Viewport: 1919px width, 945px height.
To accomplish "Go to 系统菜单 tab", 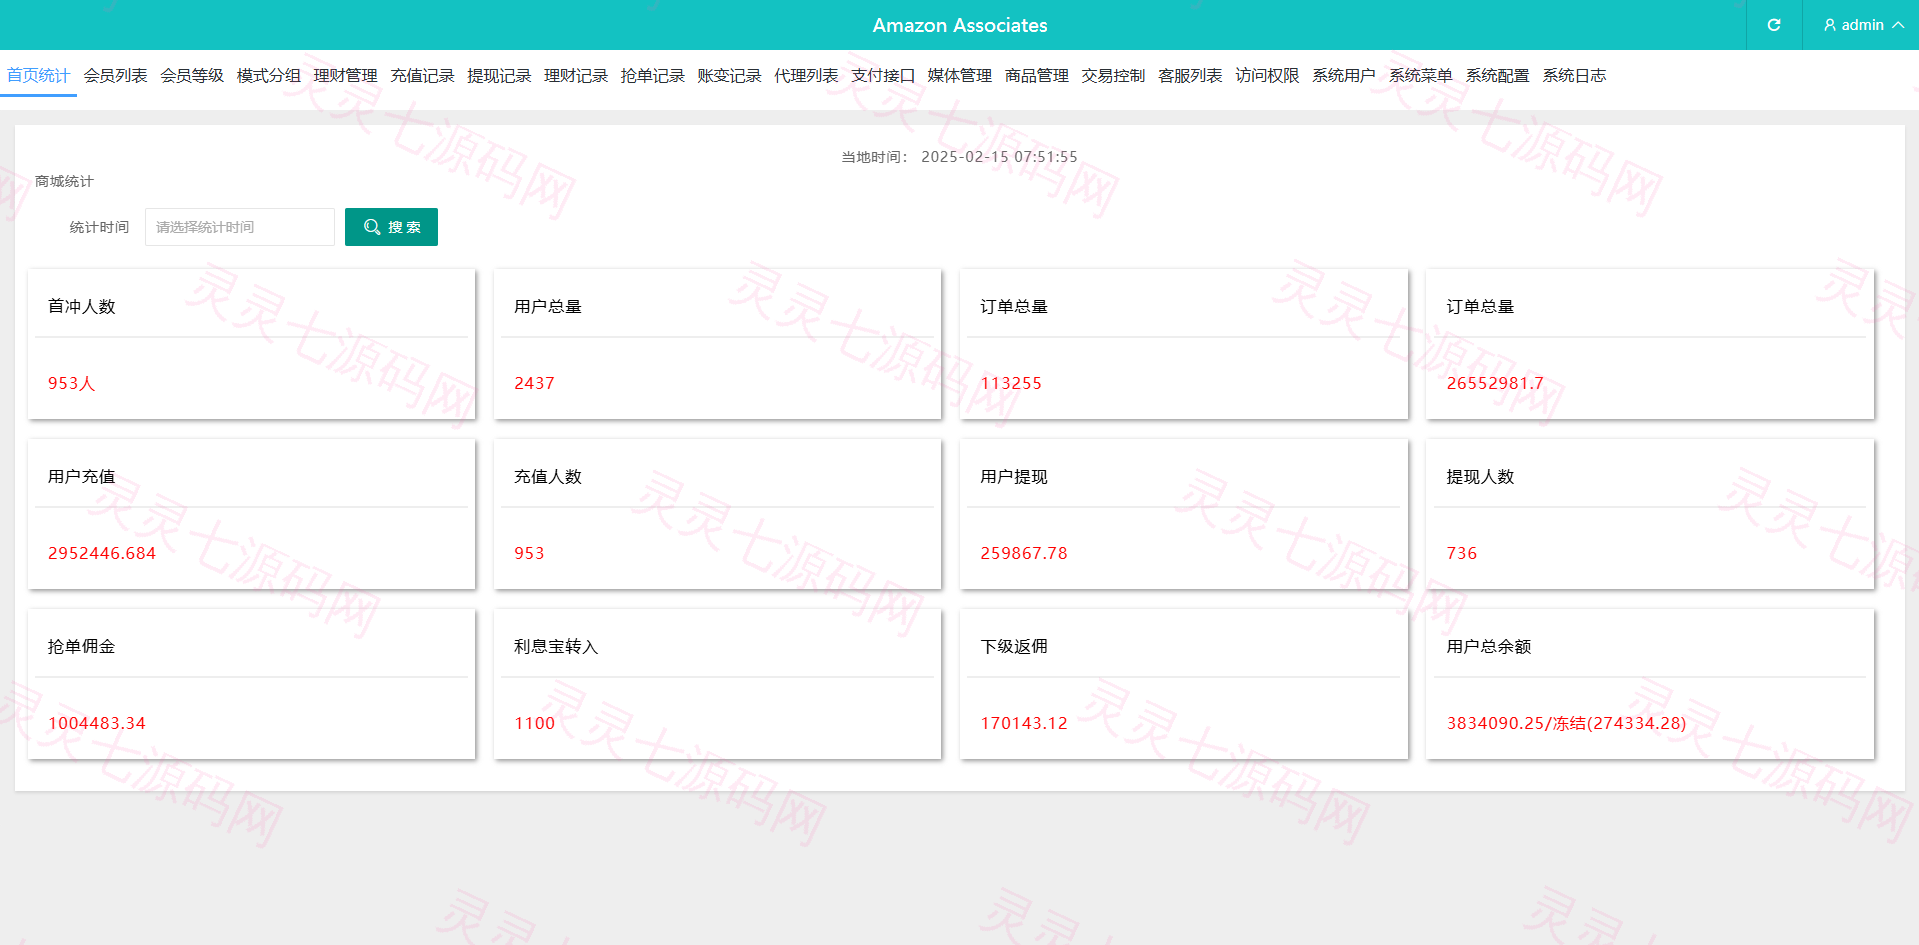I will 1420,75.
